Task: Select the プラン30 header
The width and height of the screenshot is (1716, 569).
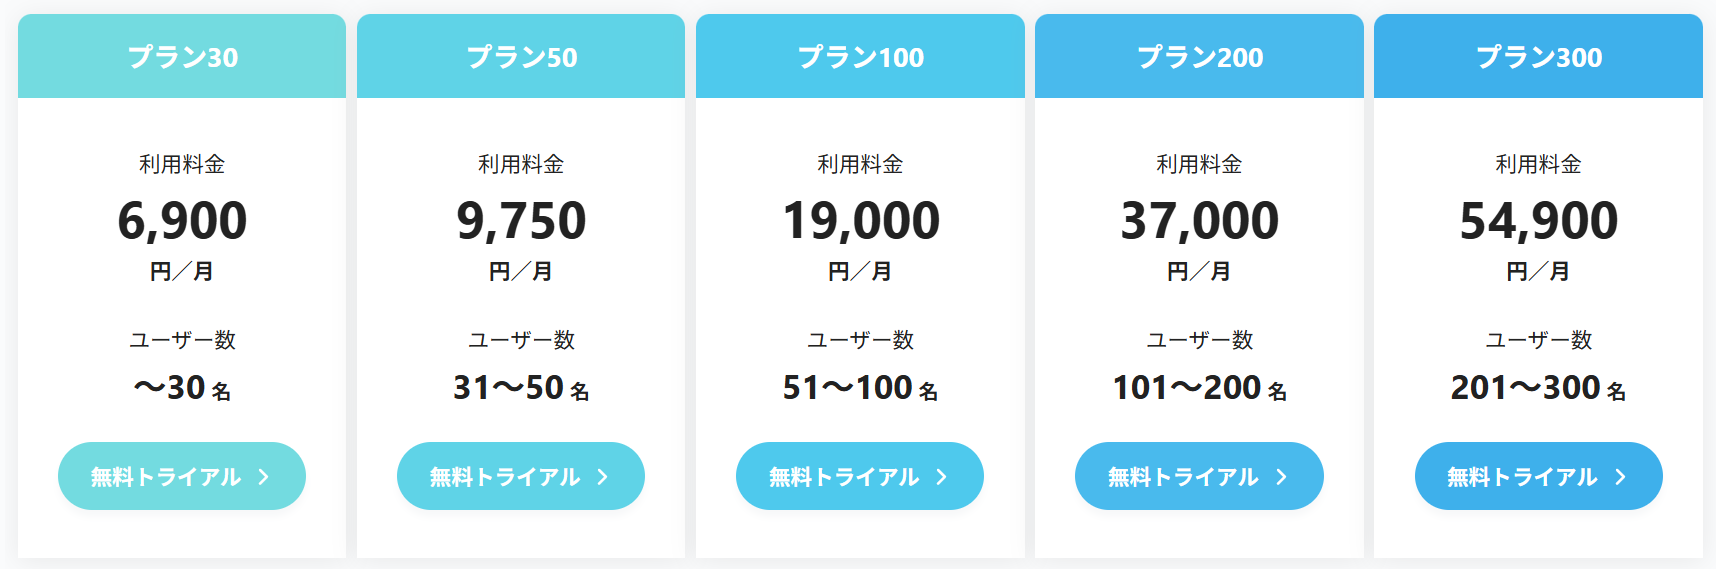Action: pos(182,57)
